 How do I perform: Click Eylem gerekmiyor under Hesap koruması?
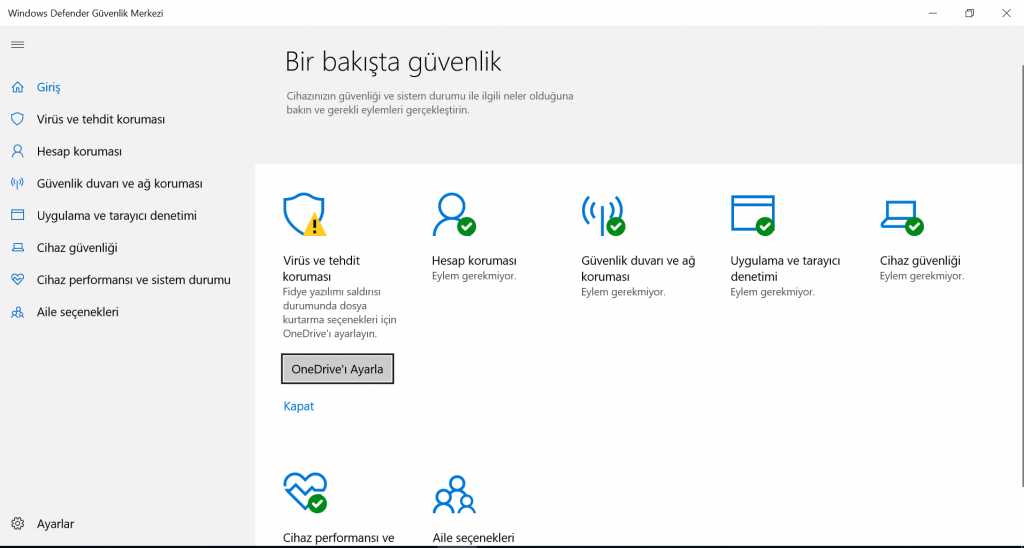click(474, 276)
